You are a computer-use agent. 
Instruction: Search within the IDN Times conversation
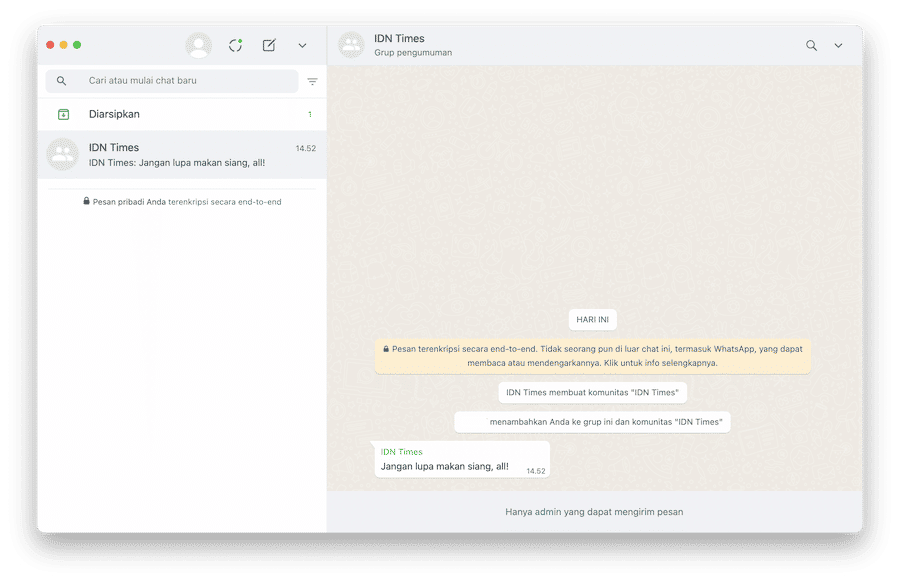(811, 45)
